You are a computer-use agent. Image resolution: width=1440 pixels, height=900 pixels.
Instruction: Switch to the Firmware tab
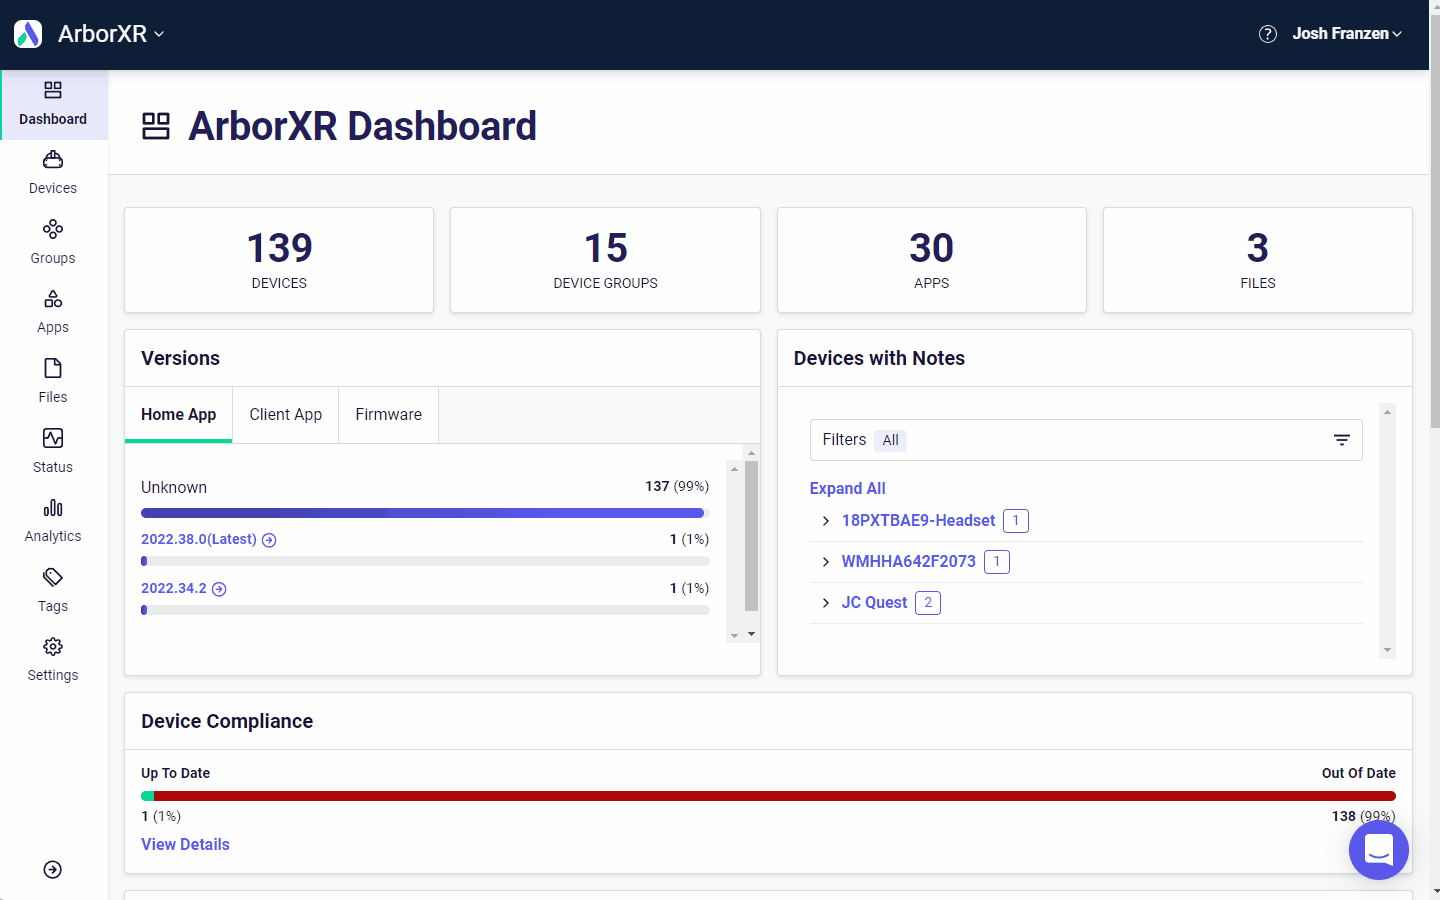point(389,415)
